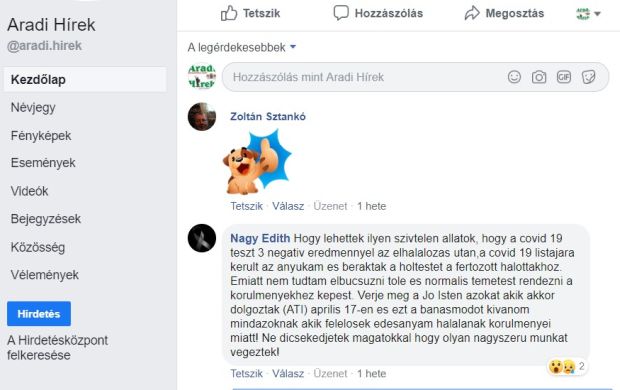Go to the Fényképek section
This screenshot has height=390, width=620.
coord(41,136)
